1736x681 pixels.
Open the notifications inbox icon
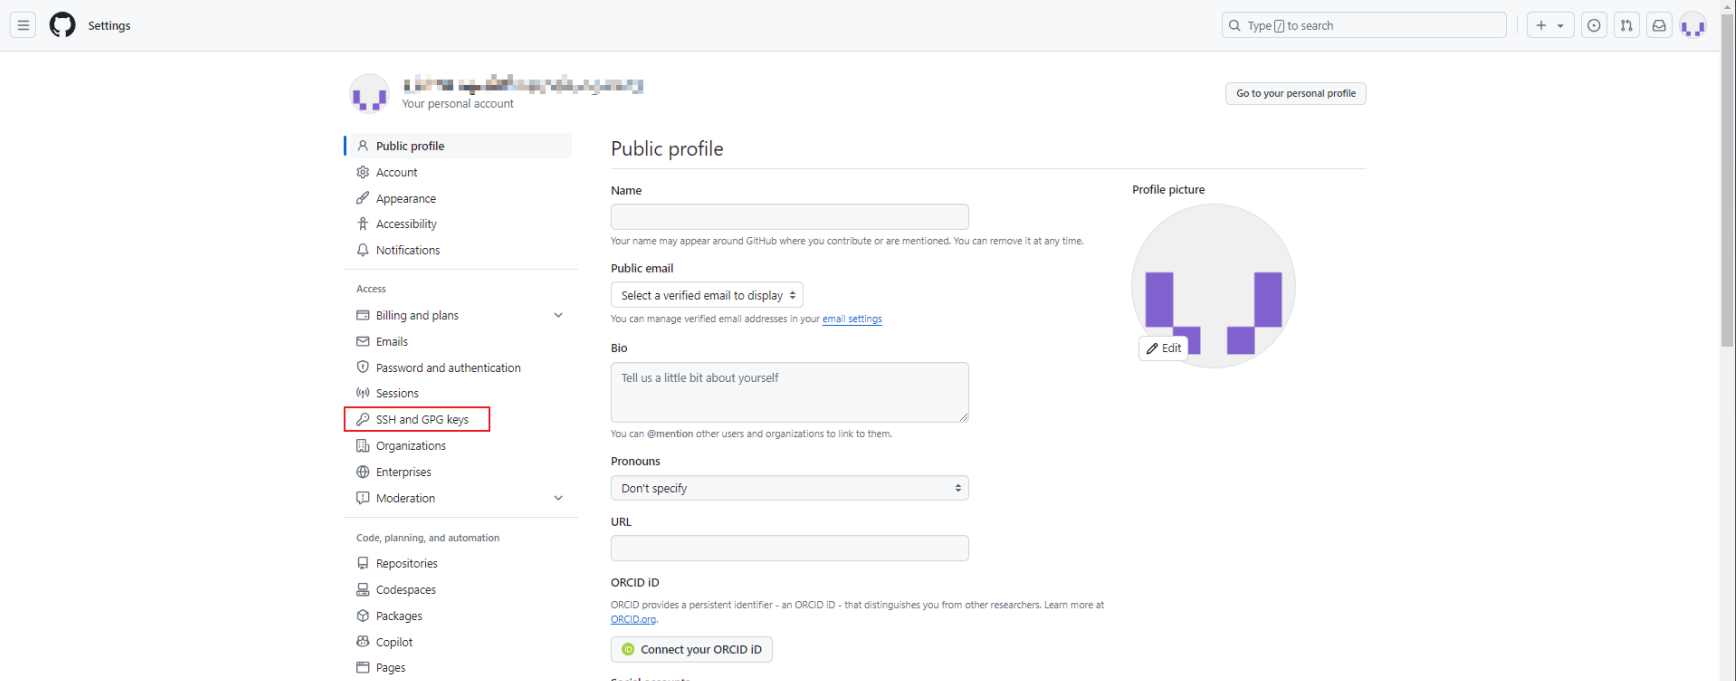1659,25
